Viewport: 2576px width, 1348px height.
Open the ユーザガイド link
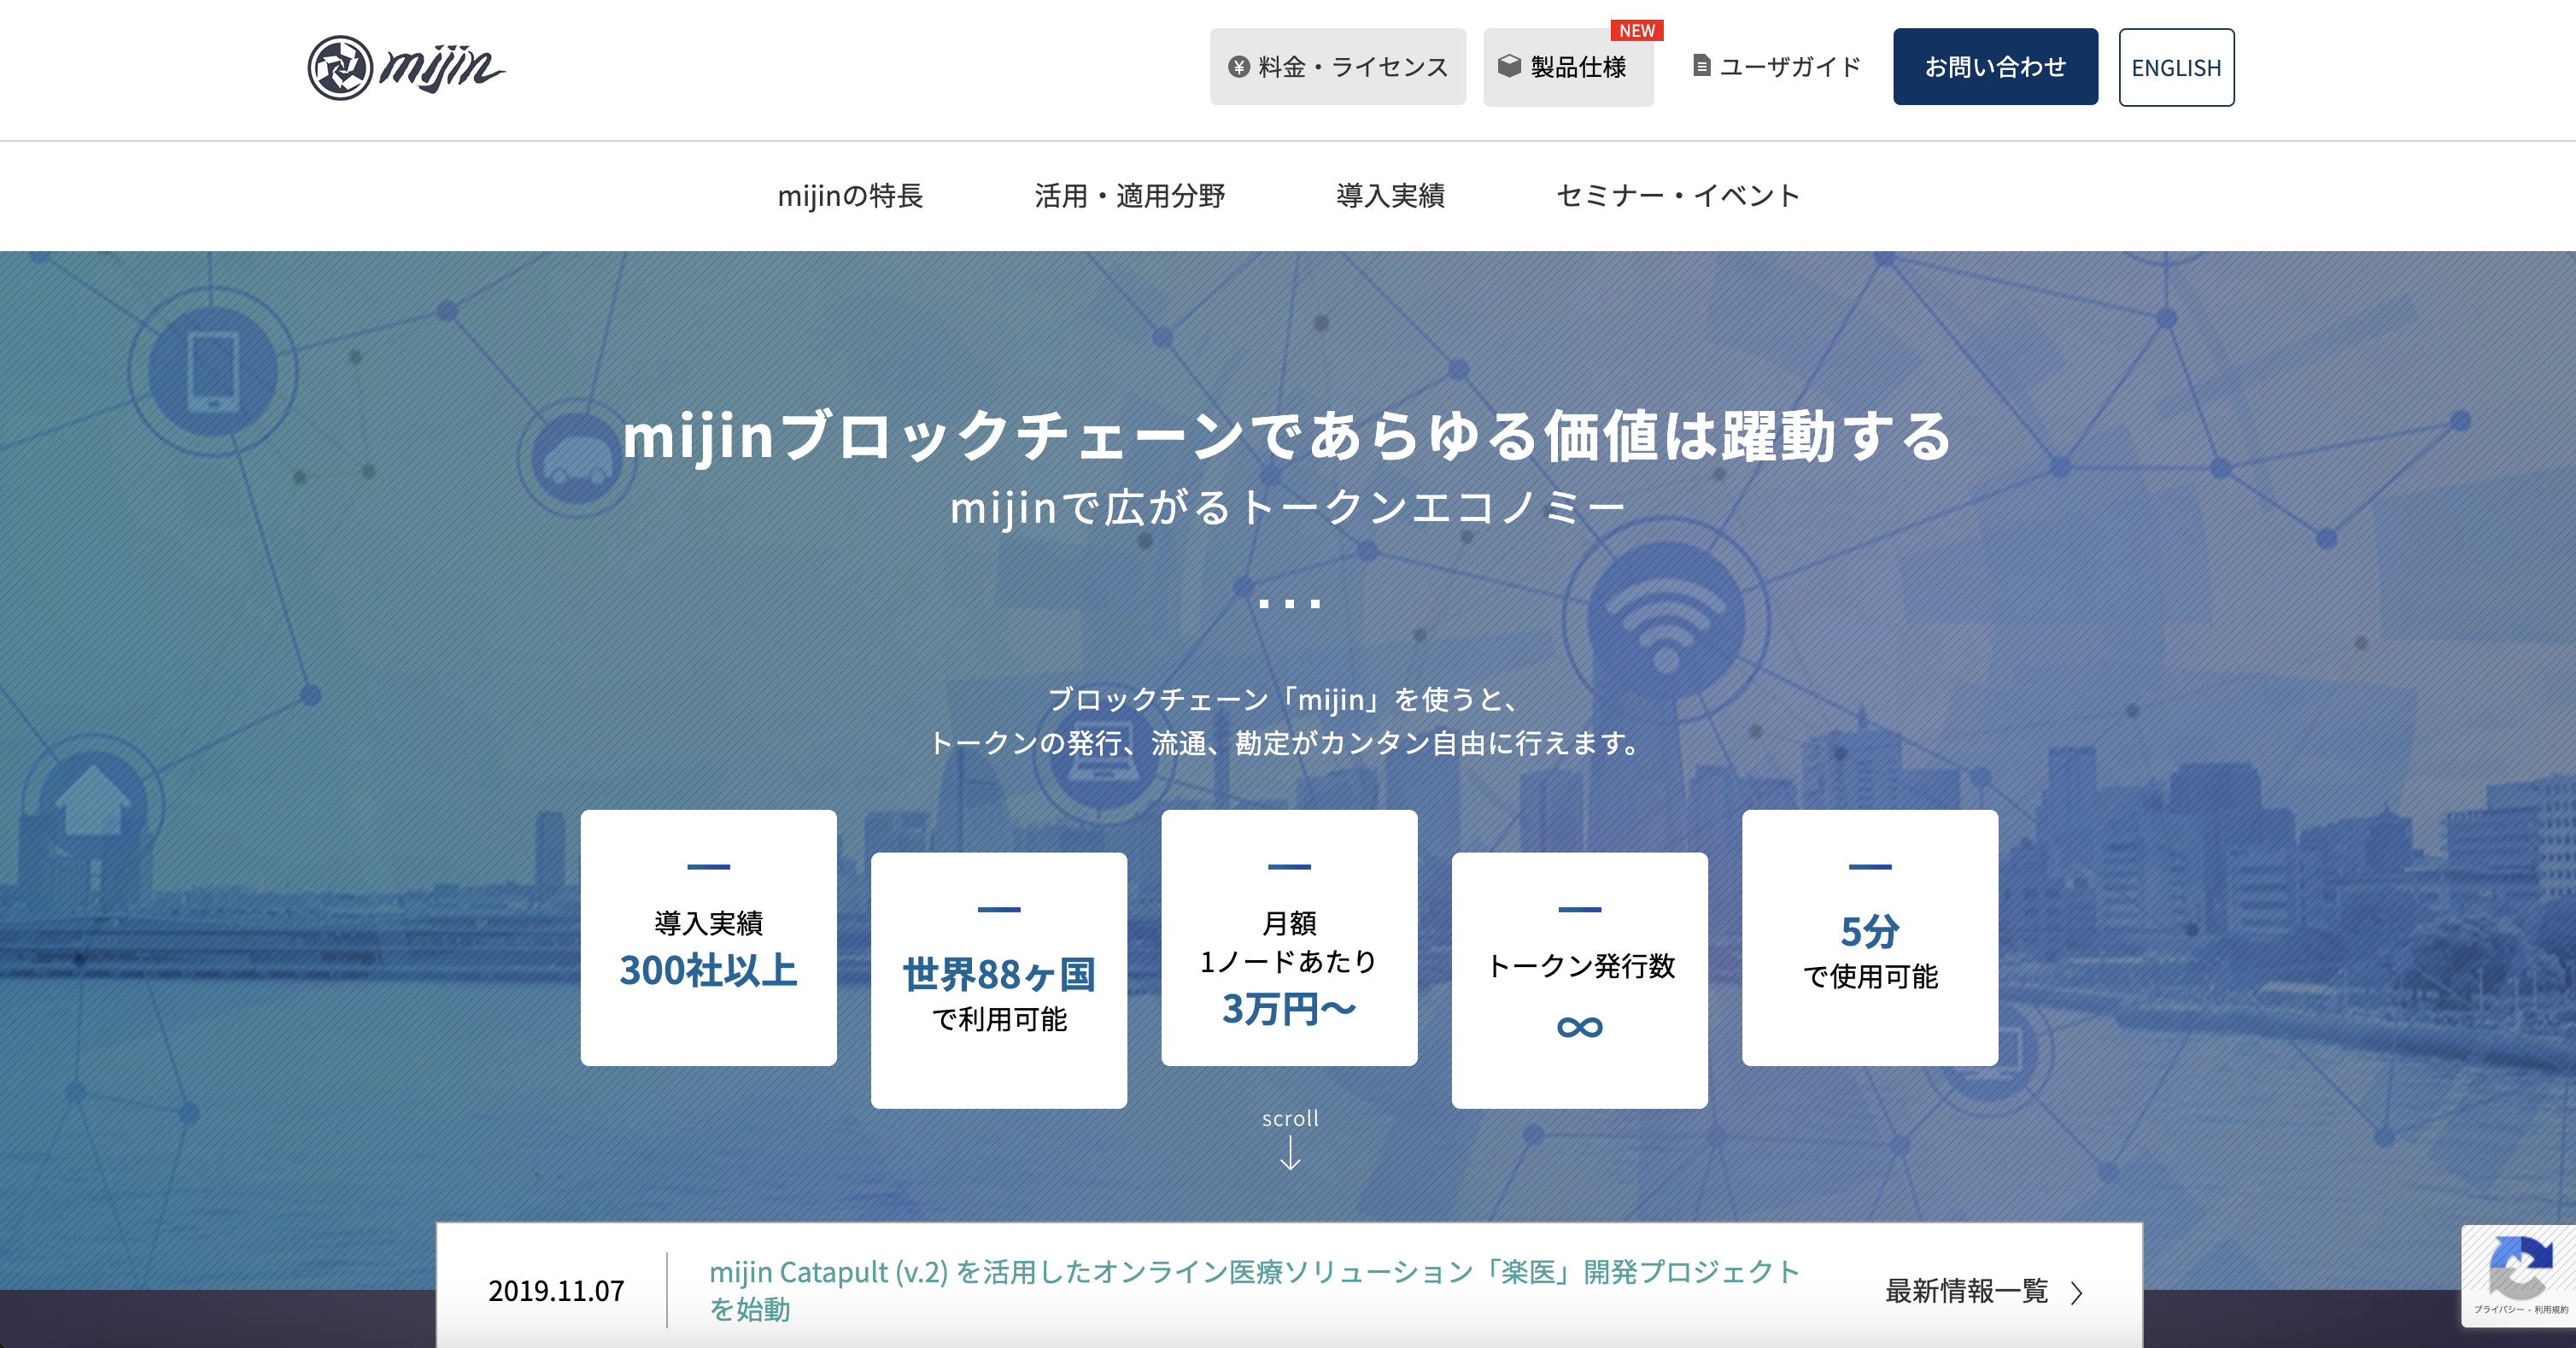coord(1777,67)
